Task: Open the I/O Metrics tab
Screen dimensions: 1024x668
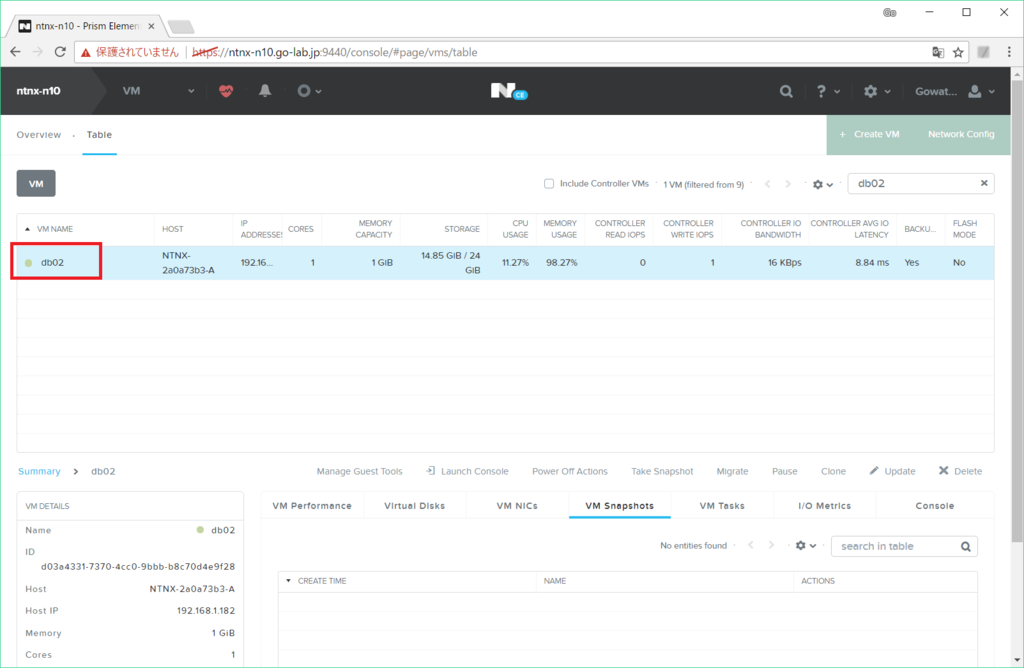Action: coord(825,505)
